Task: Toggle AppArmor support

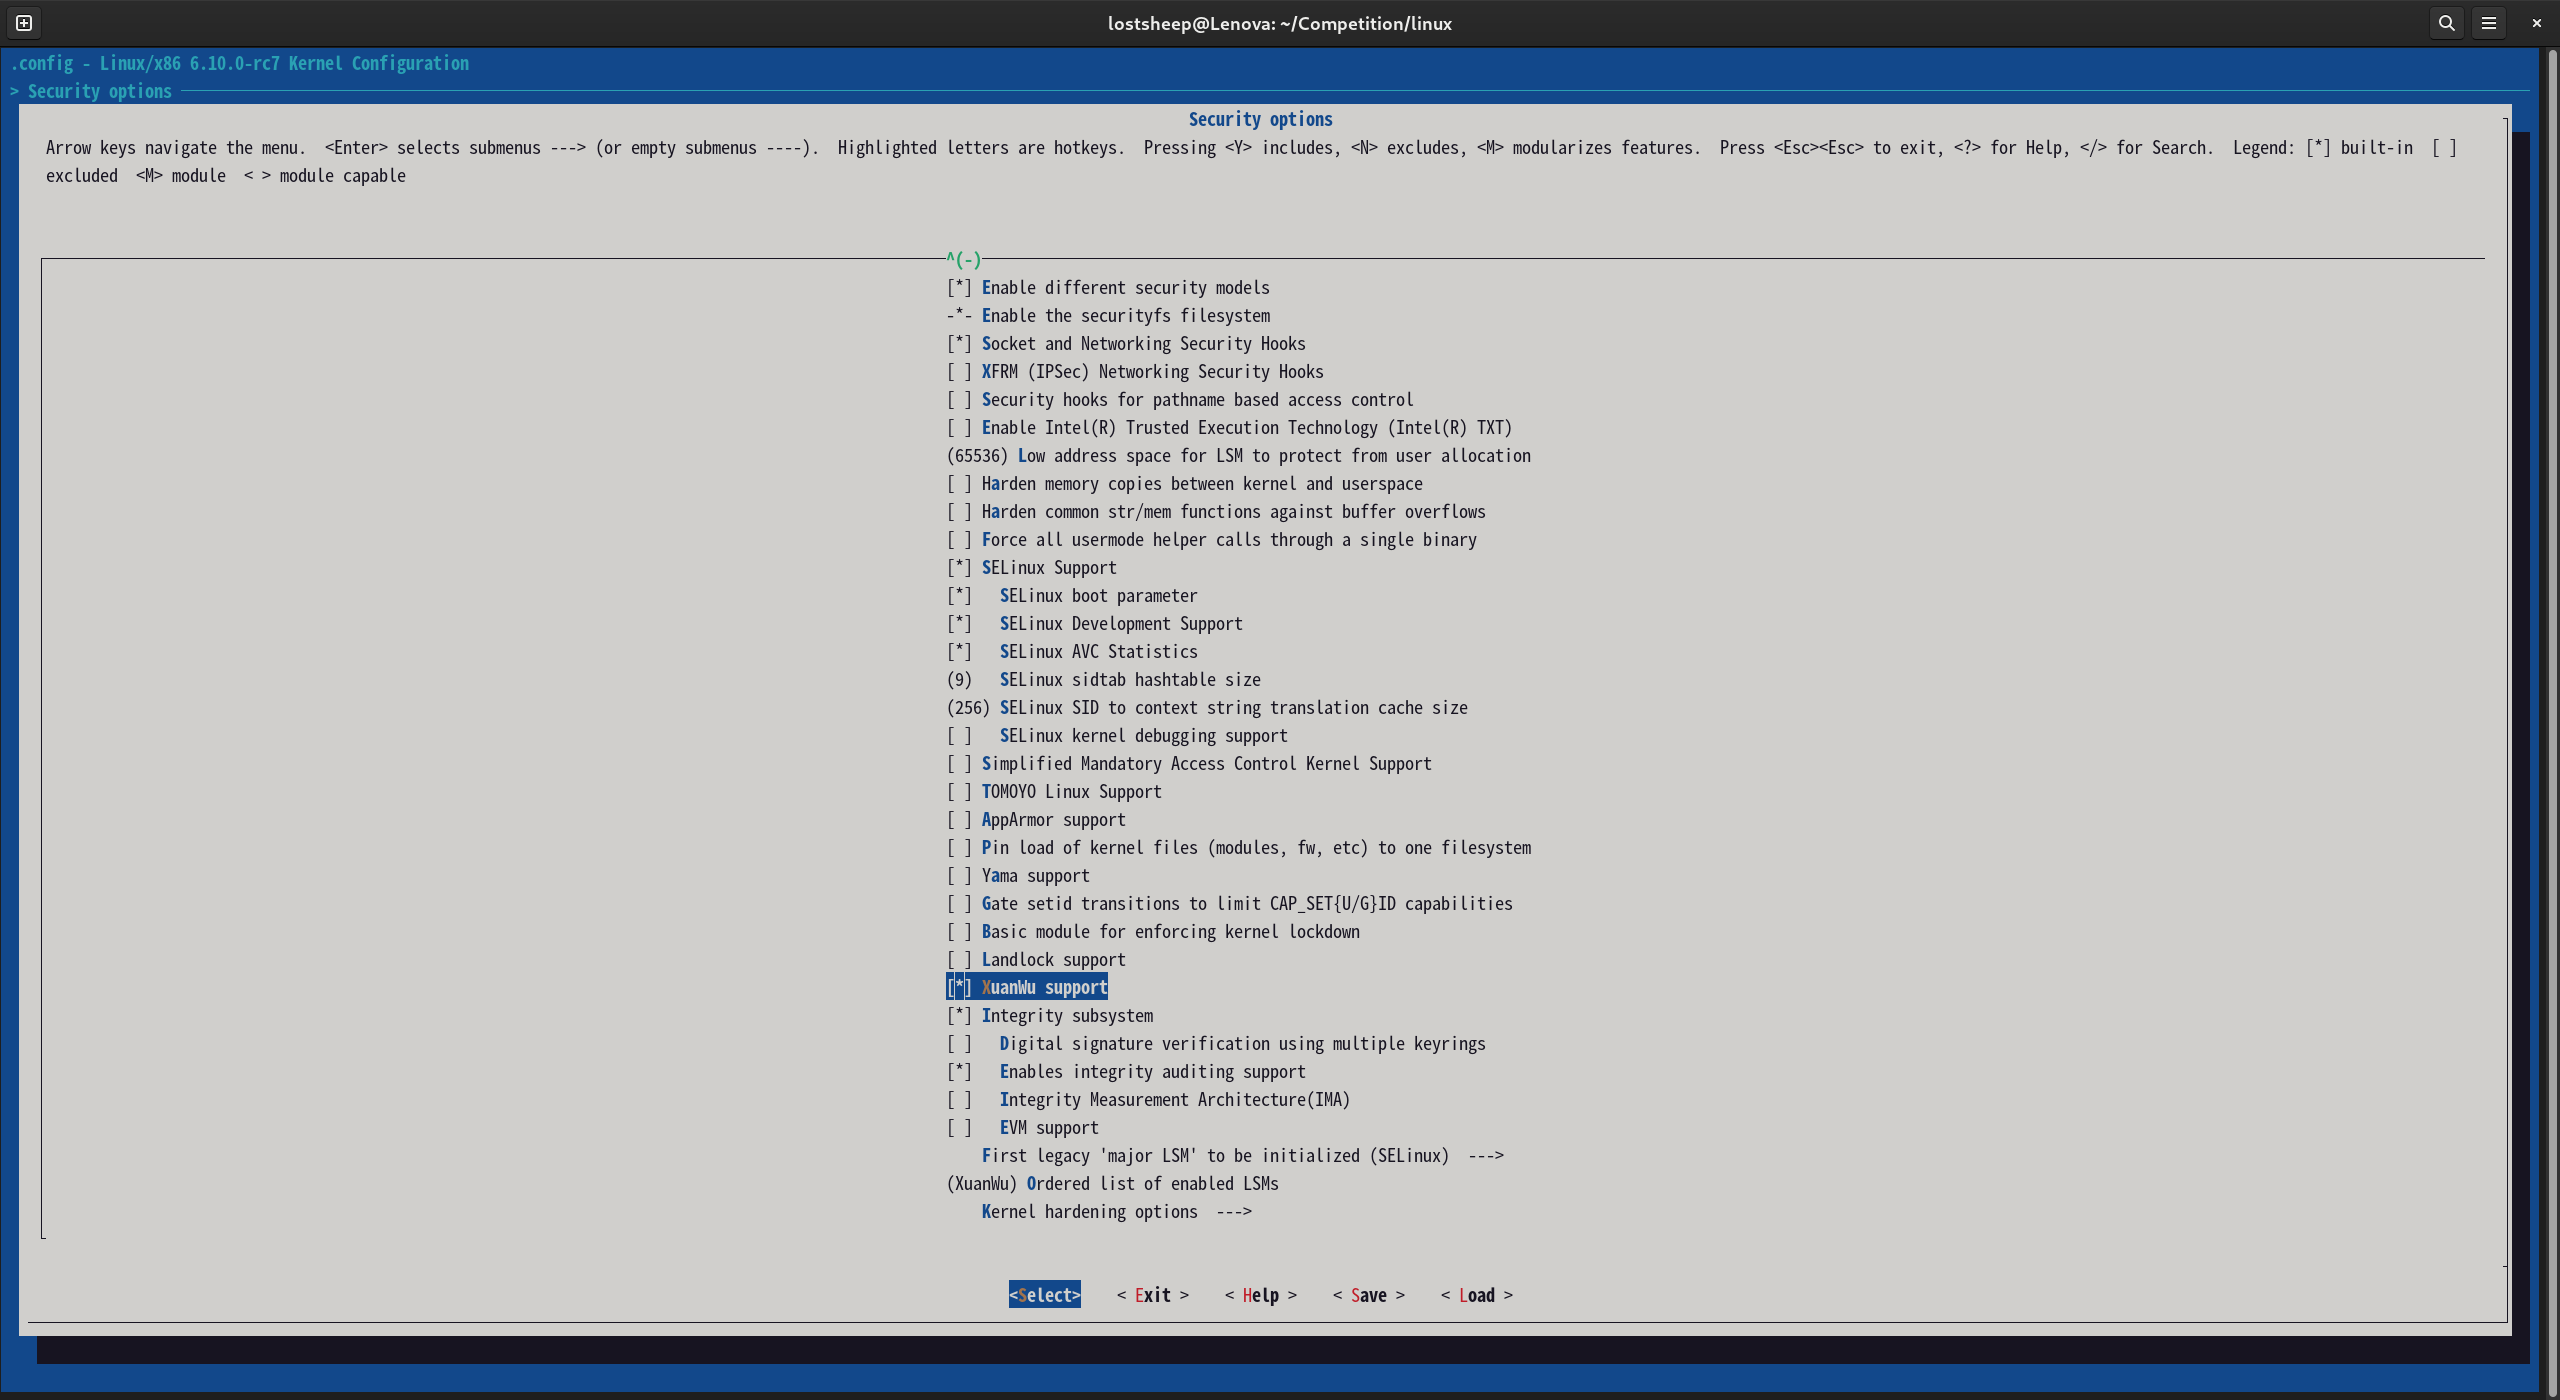Action: (1036, 820)
